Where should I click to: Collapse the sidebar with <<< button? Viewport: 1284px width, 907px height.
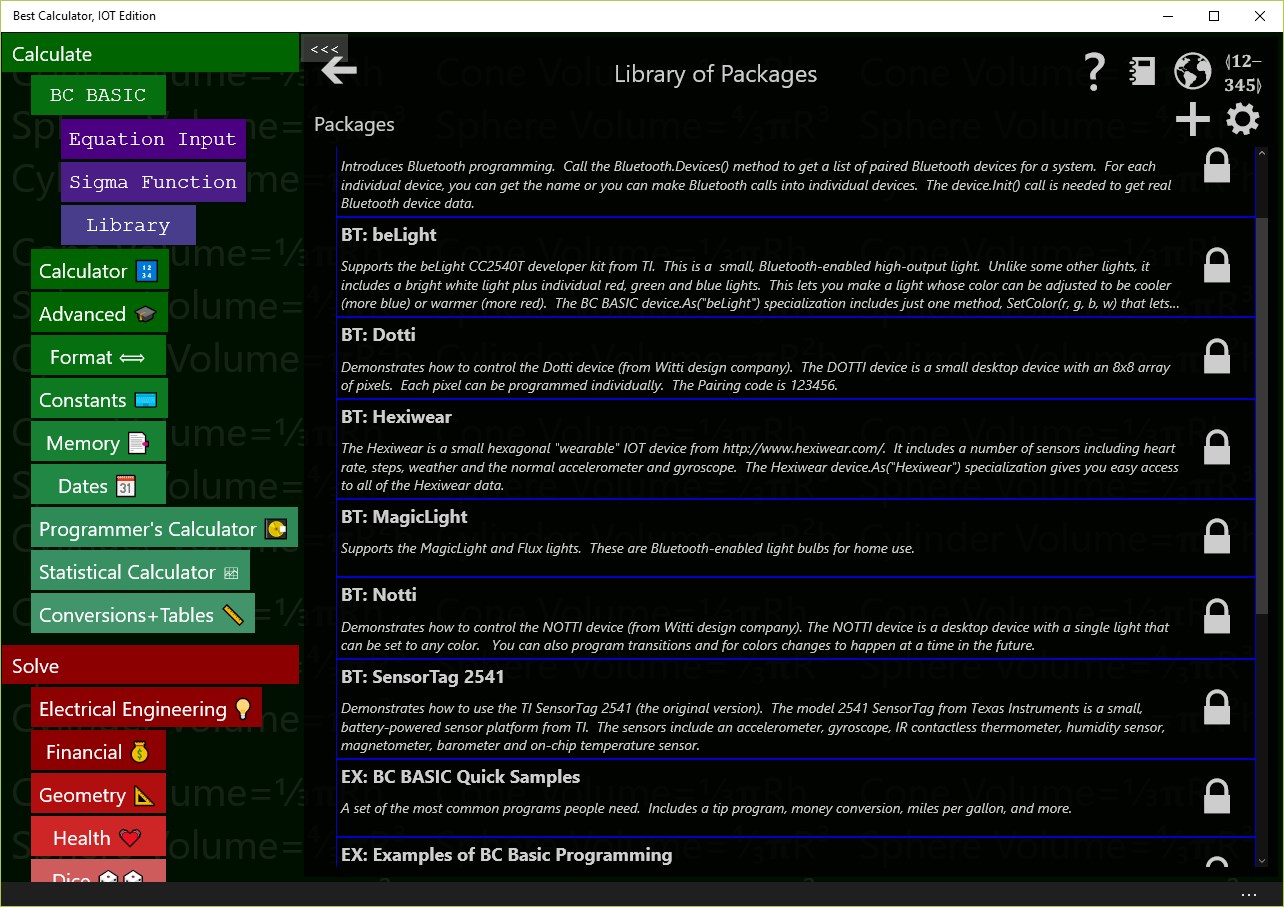click(x=324, y=48)
